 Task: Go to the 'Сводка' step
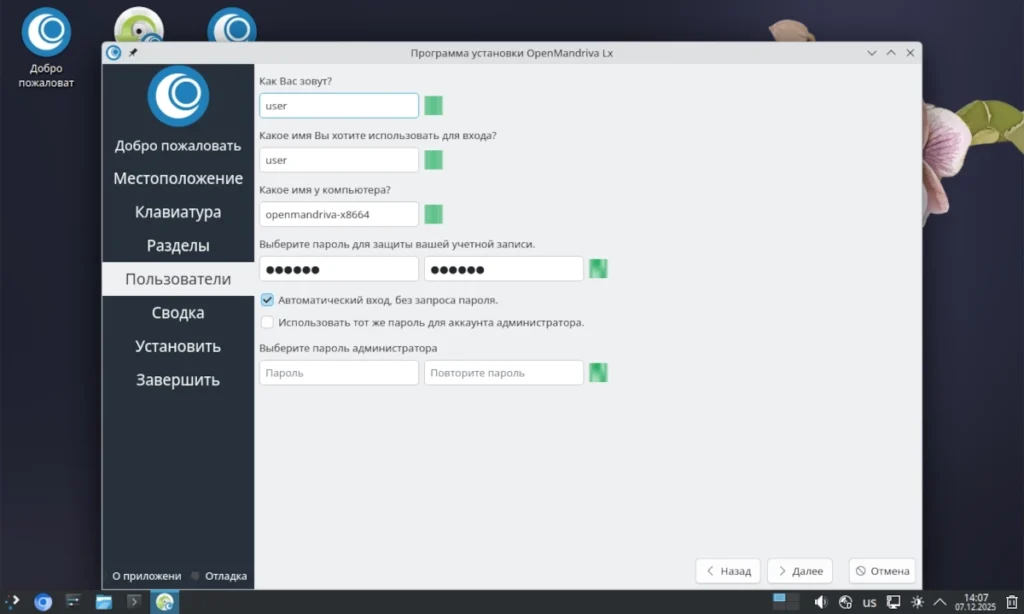click(178, 313)
